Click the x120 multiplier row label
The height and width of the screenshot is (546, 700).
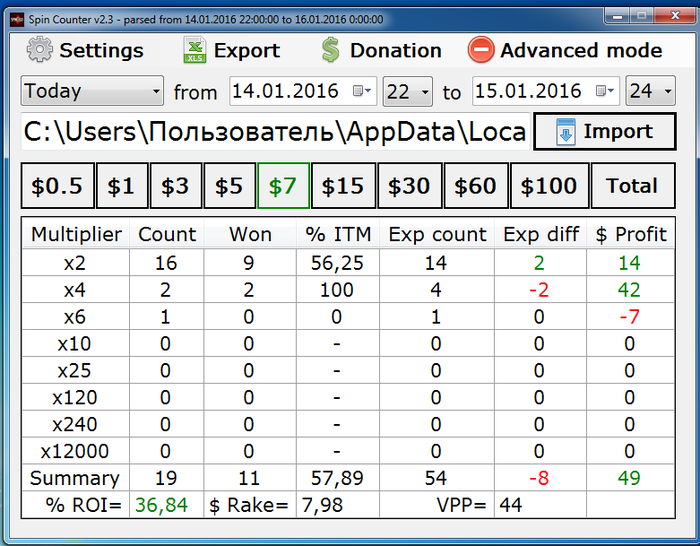coord(75,397)
